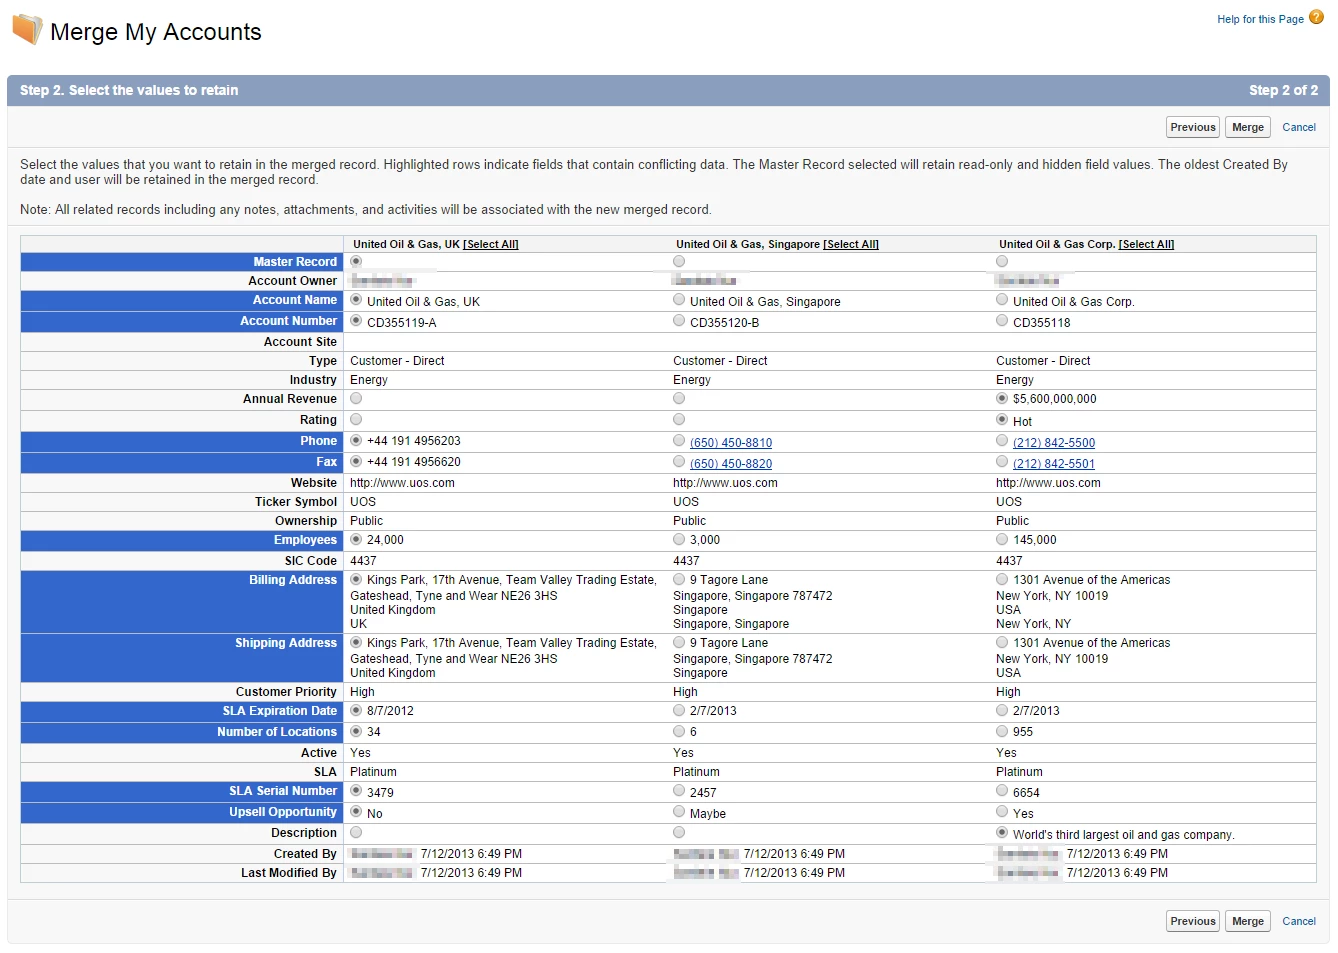Click Select All for United Oil & Gas, UK

491,244
